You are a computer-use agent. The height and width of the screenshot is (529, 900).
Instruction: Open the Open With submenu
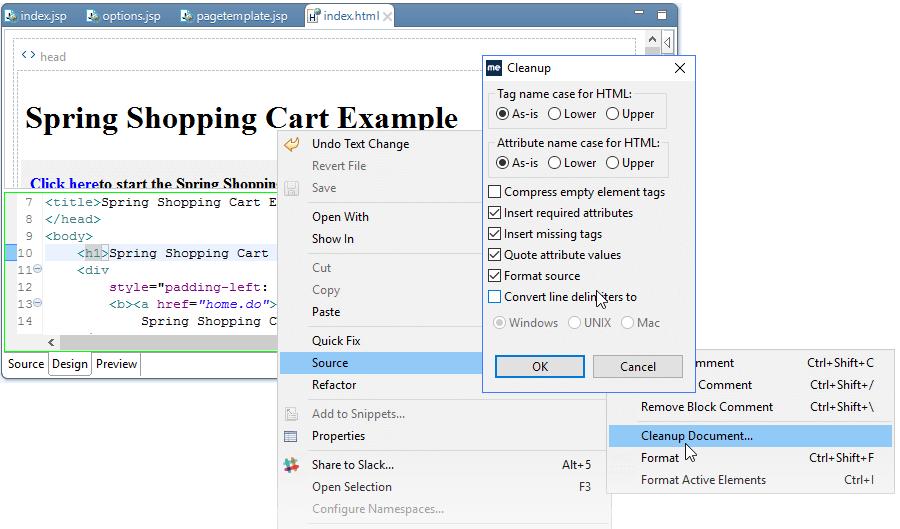pyautogui.click(x=340, y=217)
